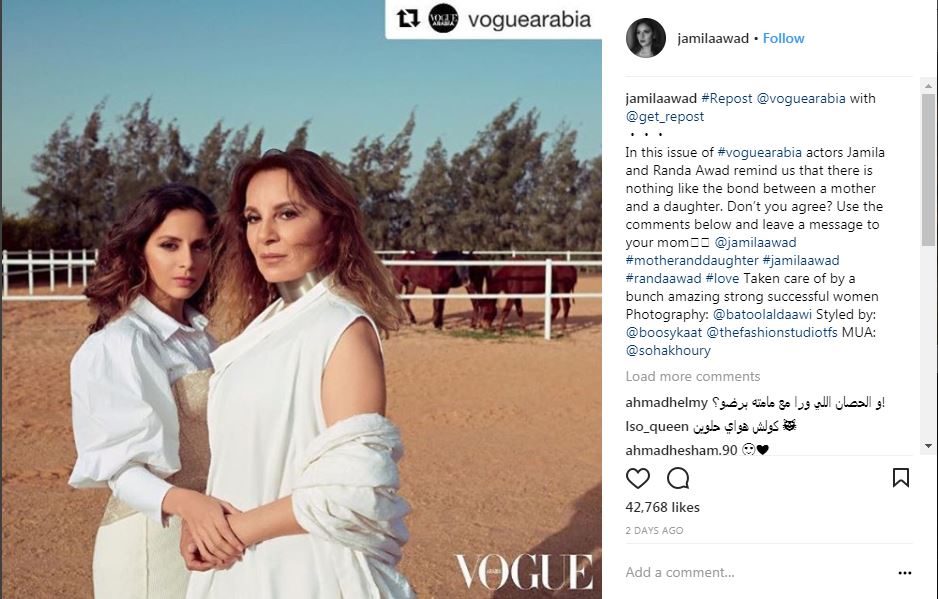This screenshot has height=599, width=938.
Task: View the 42,768 likes list
Action: coord(662,507)
